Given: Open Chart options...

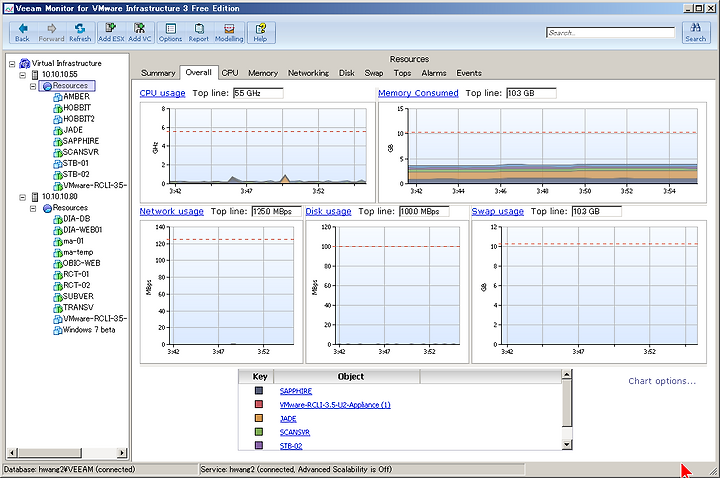Looking at the screenshot, I should pos(662,381).
